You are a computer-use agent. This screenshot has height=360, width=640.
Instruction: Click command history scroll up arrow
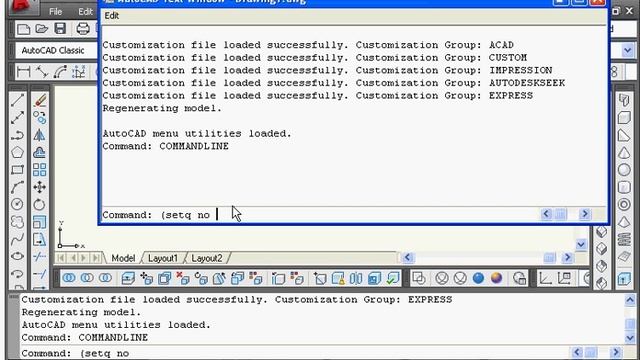630,300
